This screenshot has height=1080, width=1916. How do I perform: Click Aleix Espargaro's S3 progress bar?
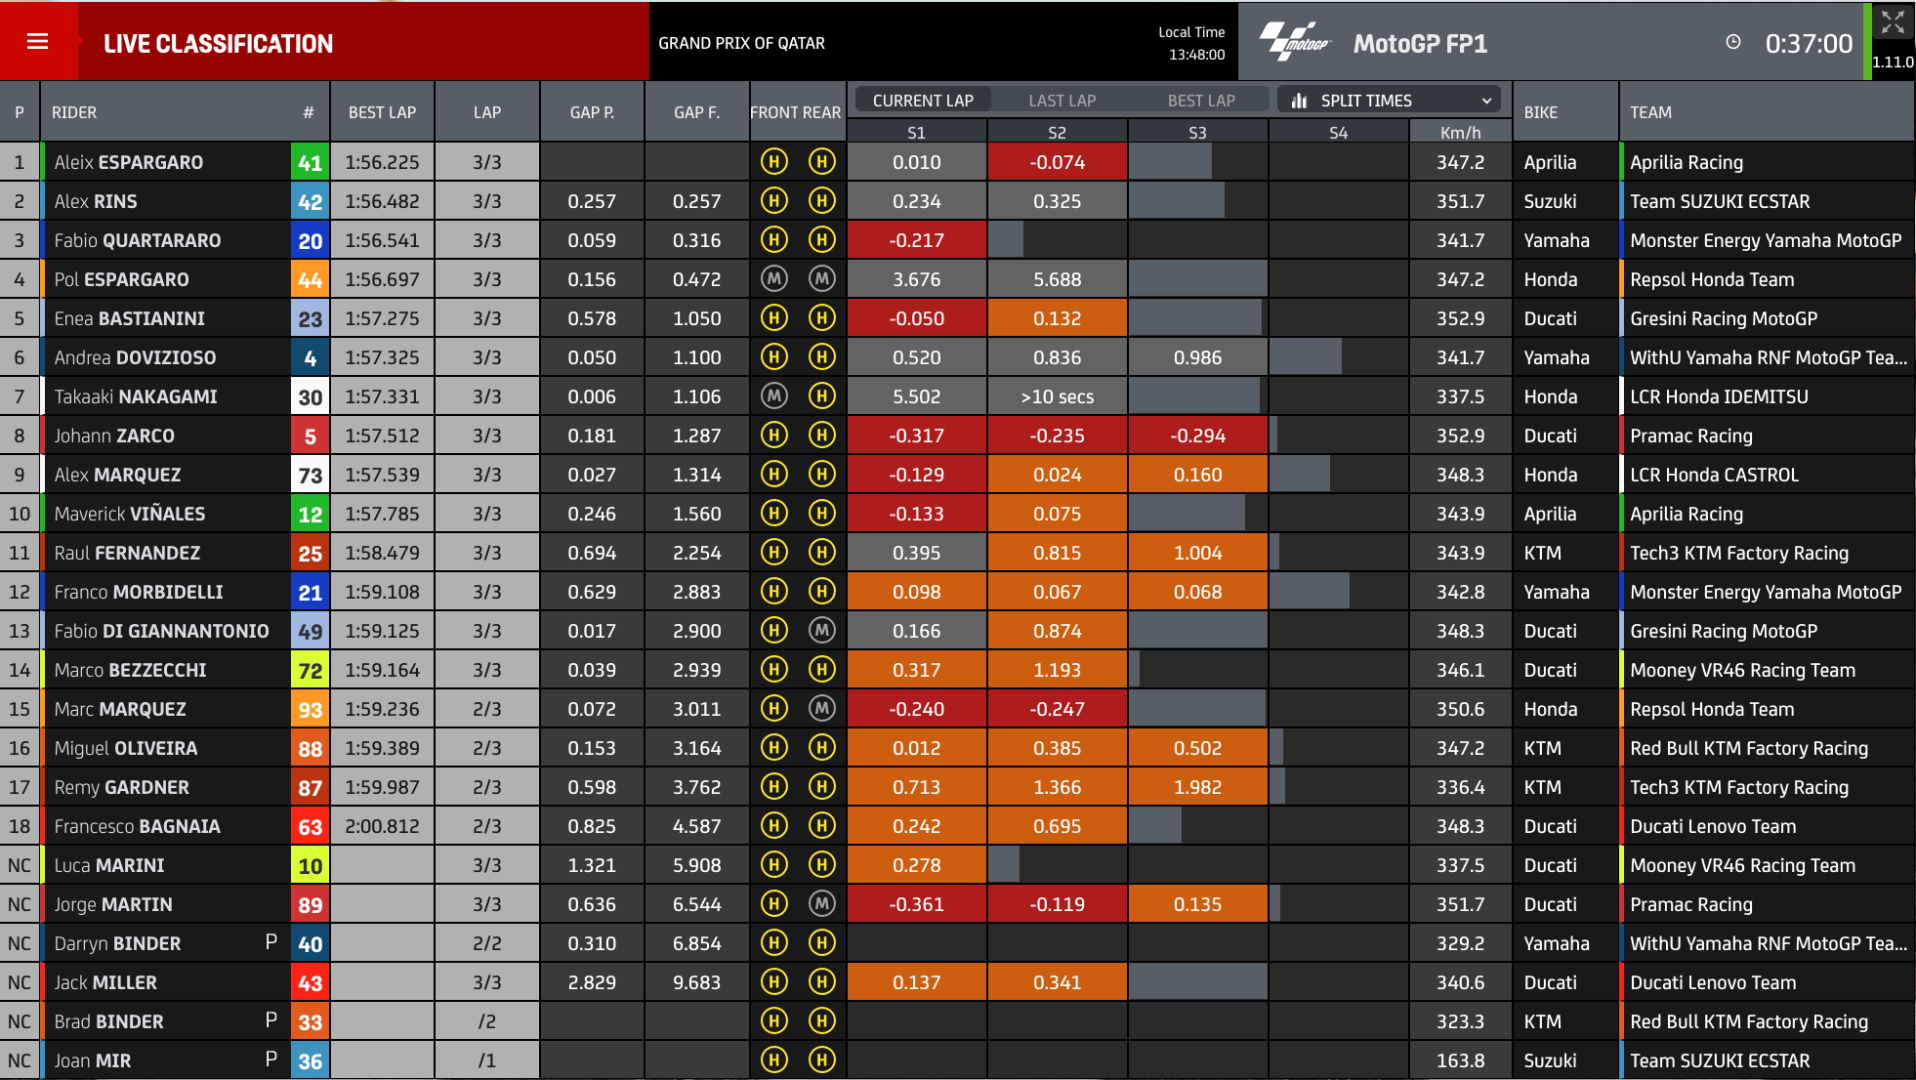1170,162
